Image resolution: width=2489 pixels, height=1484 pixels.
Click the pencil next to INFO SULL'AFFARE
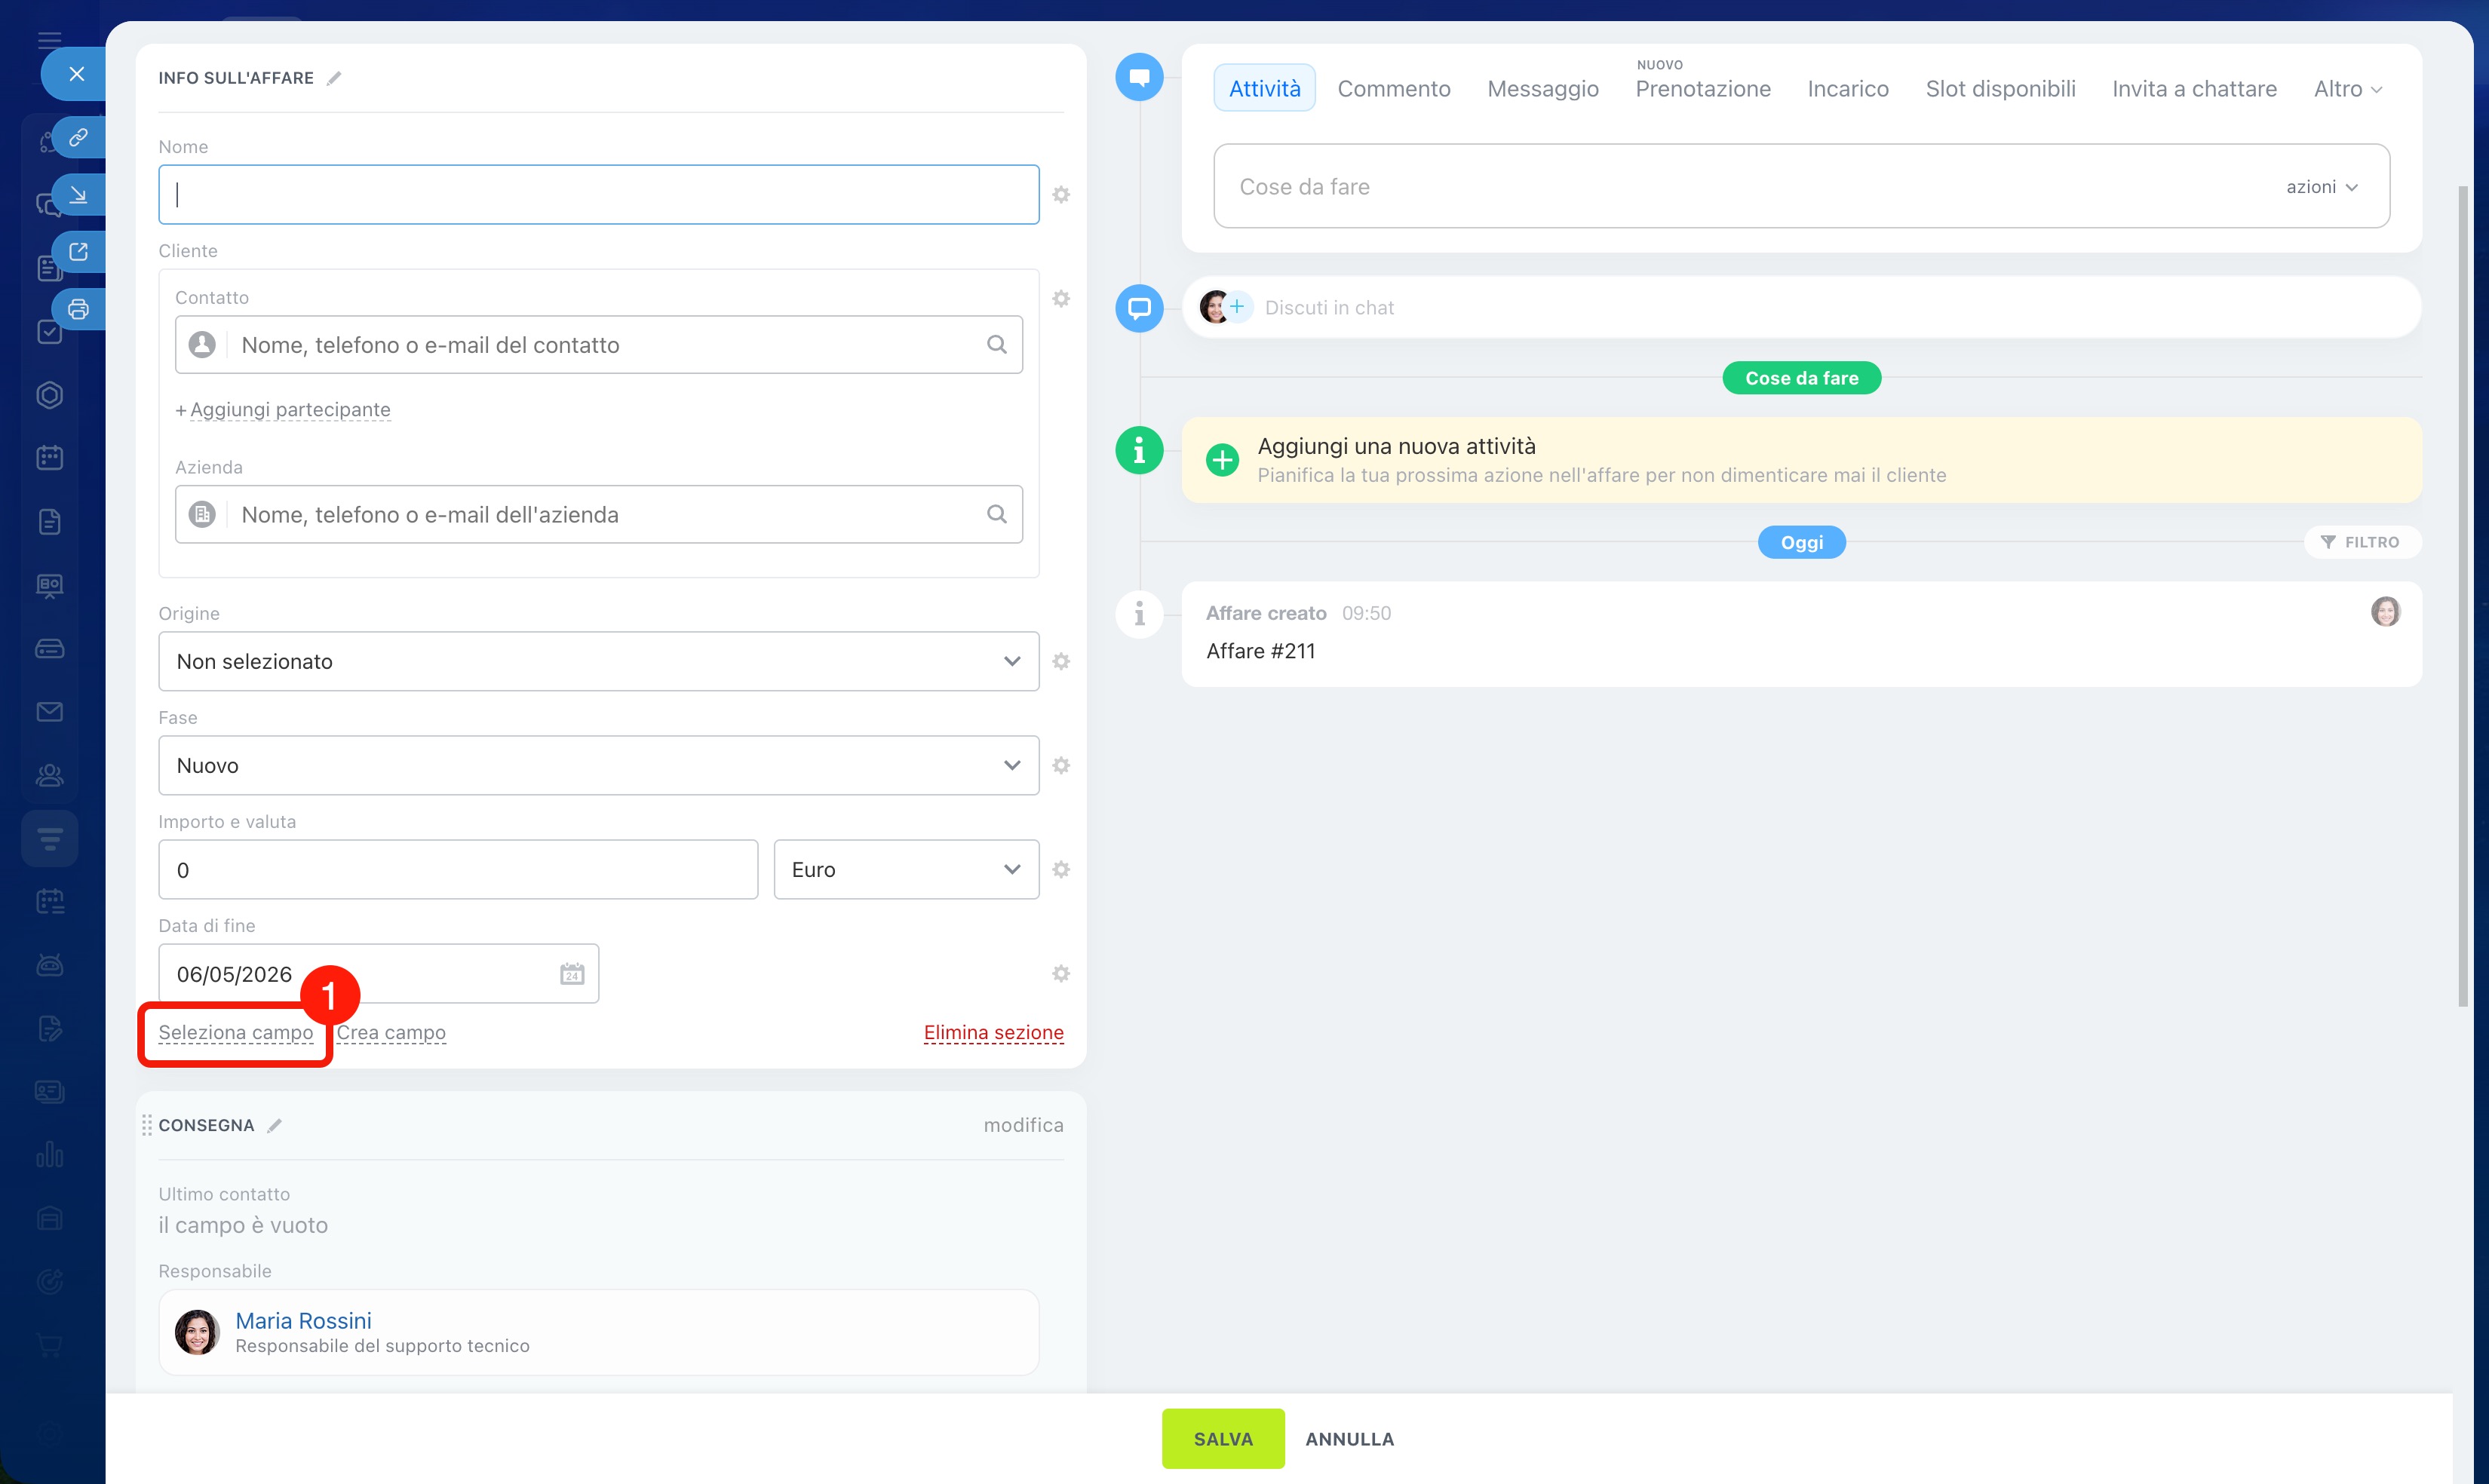[334, 78]
